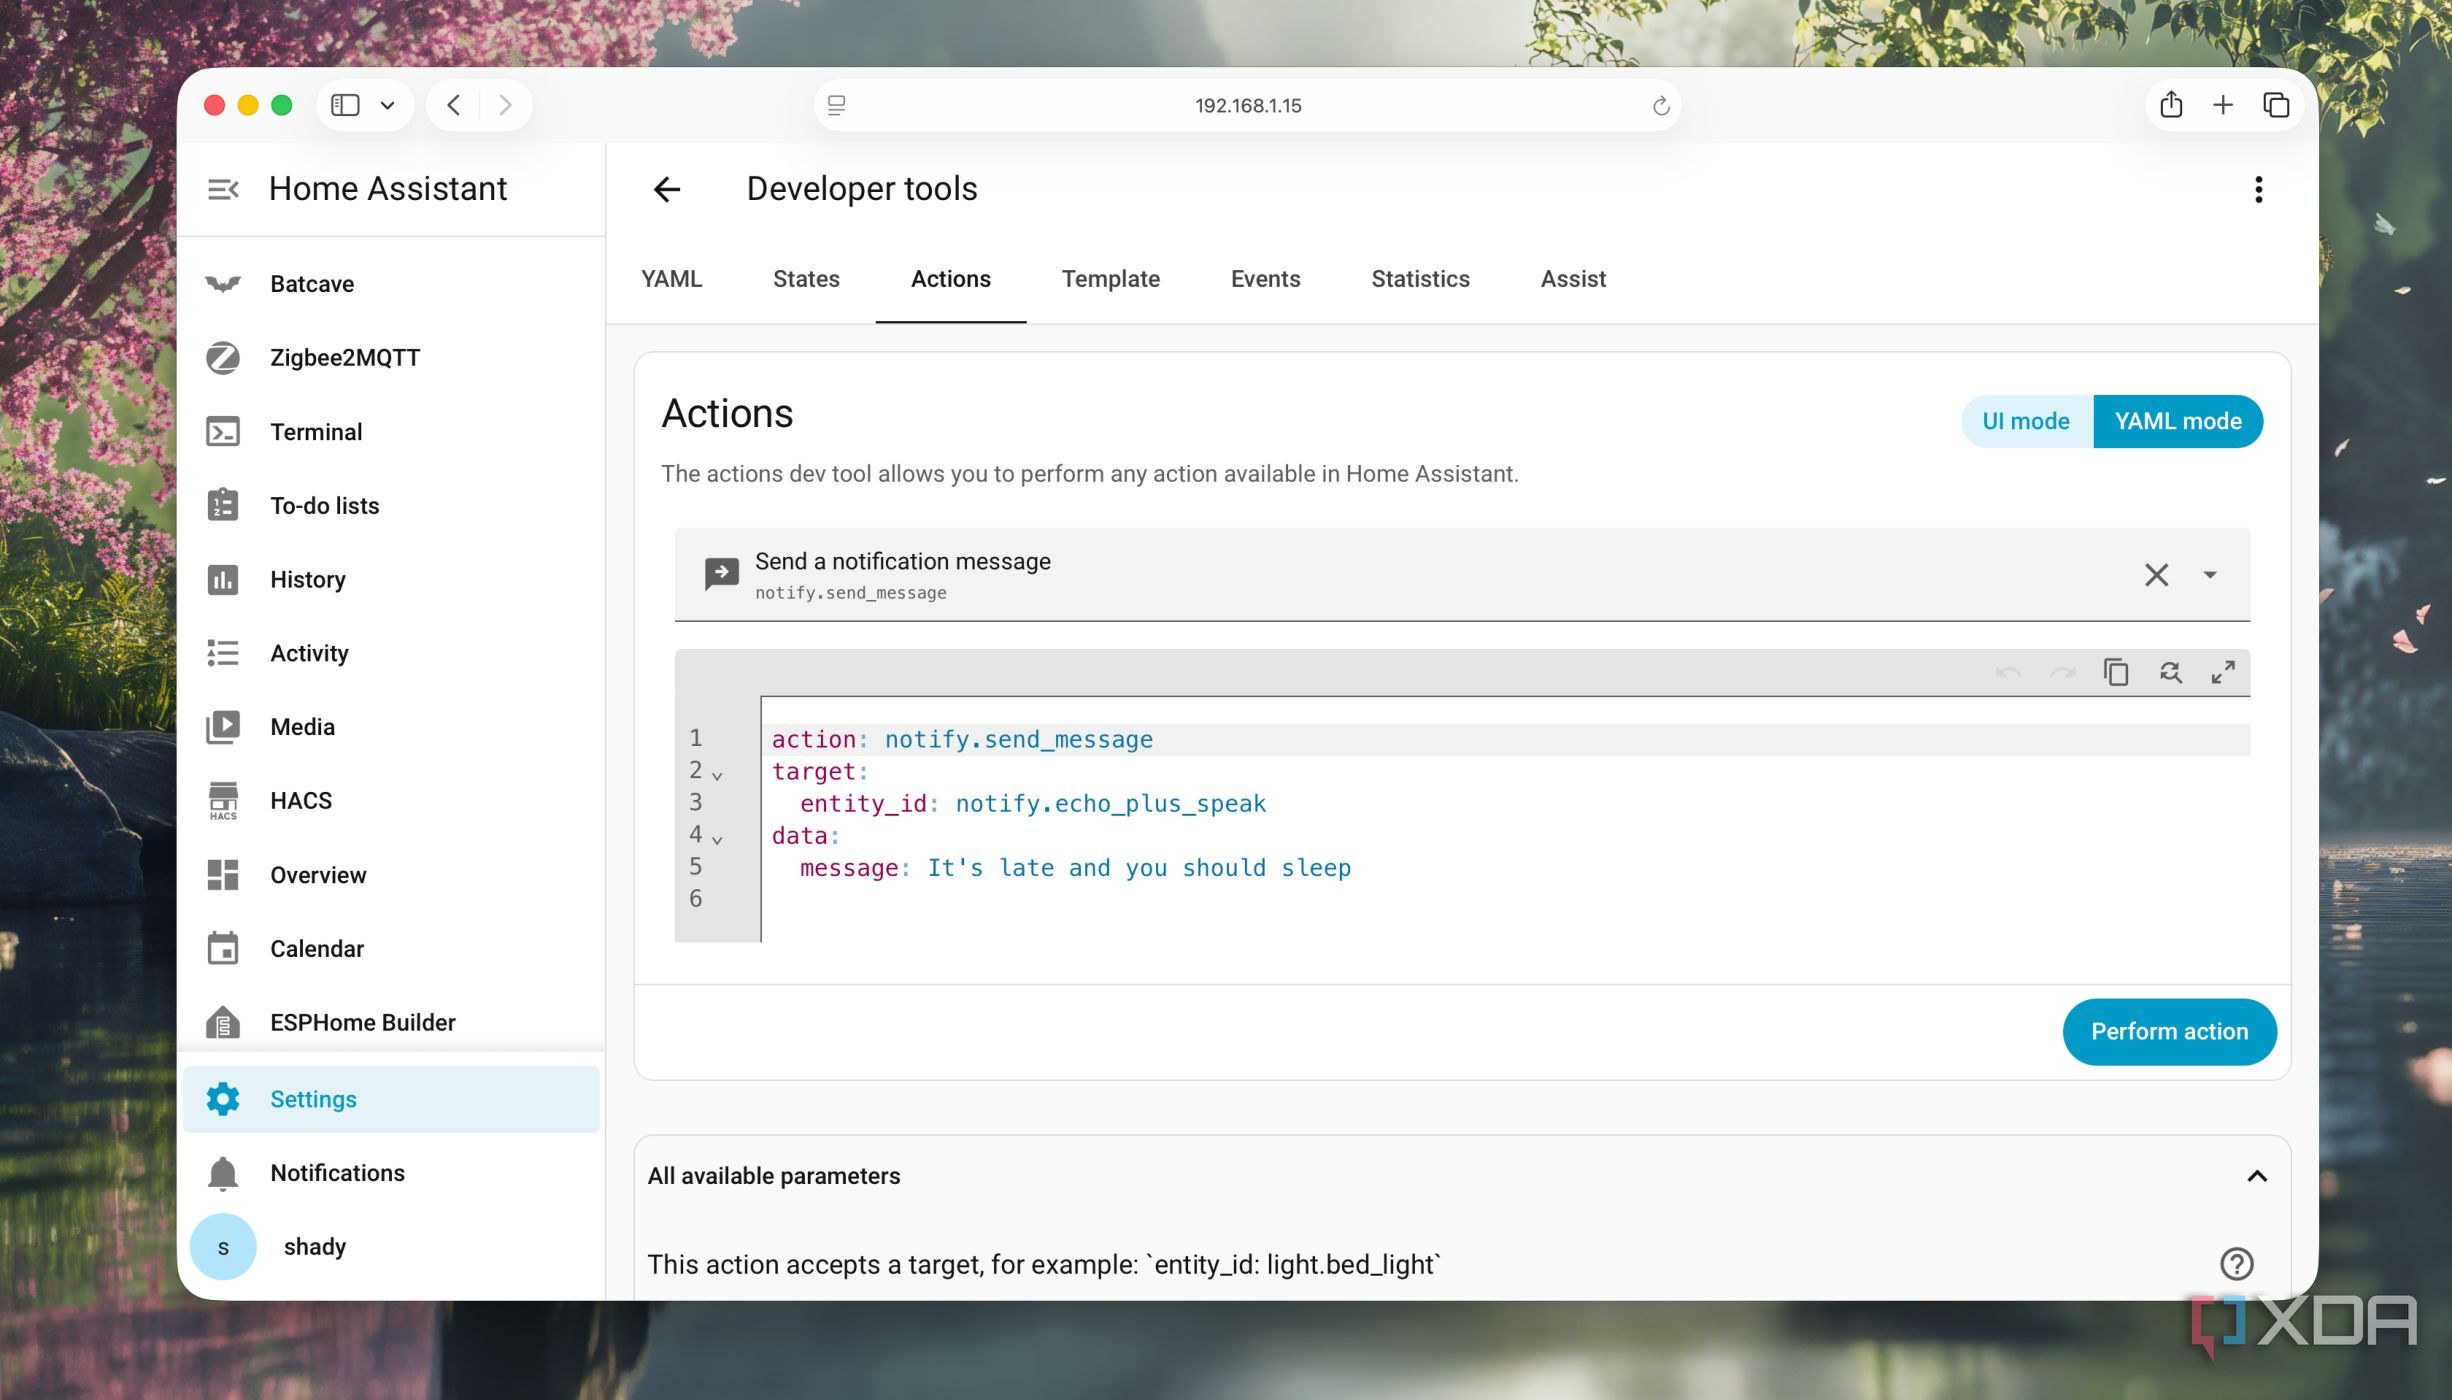The image size is (2452, 1400).
Task: Switch to the Template tab
Action: (x=1110, y=279)
